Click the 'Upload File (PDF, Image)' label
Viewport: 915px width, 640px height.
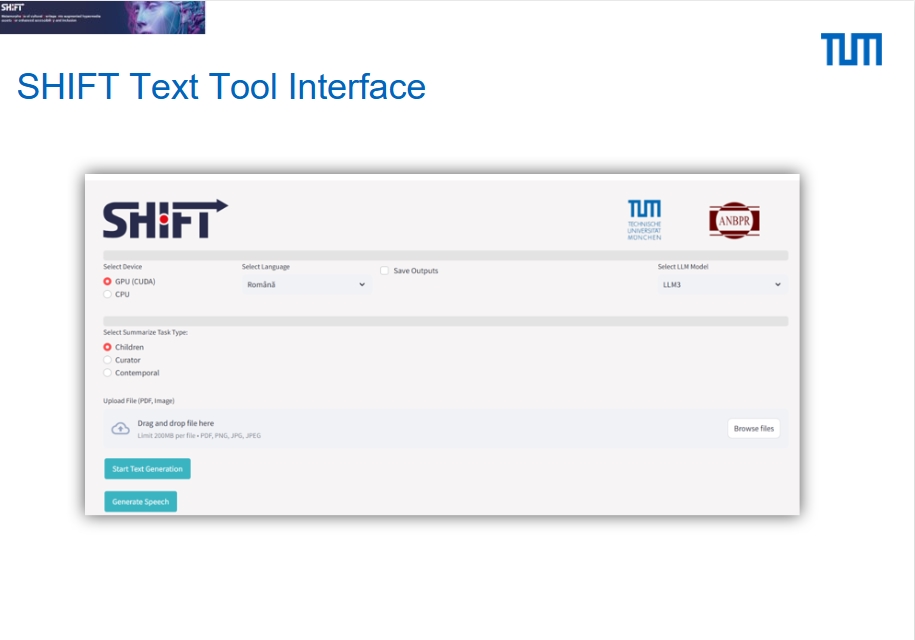click(139, 401)
